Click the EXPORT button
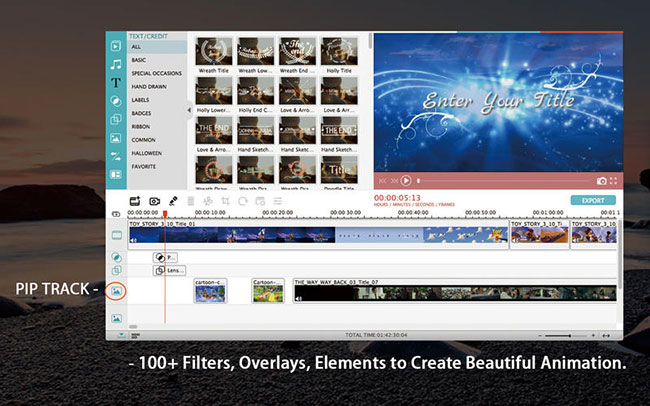This screenshot has height=406, width=650. [x=593, y=200]
